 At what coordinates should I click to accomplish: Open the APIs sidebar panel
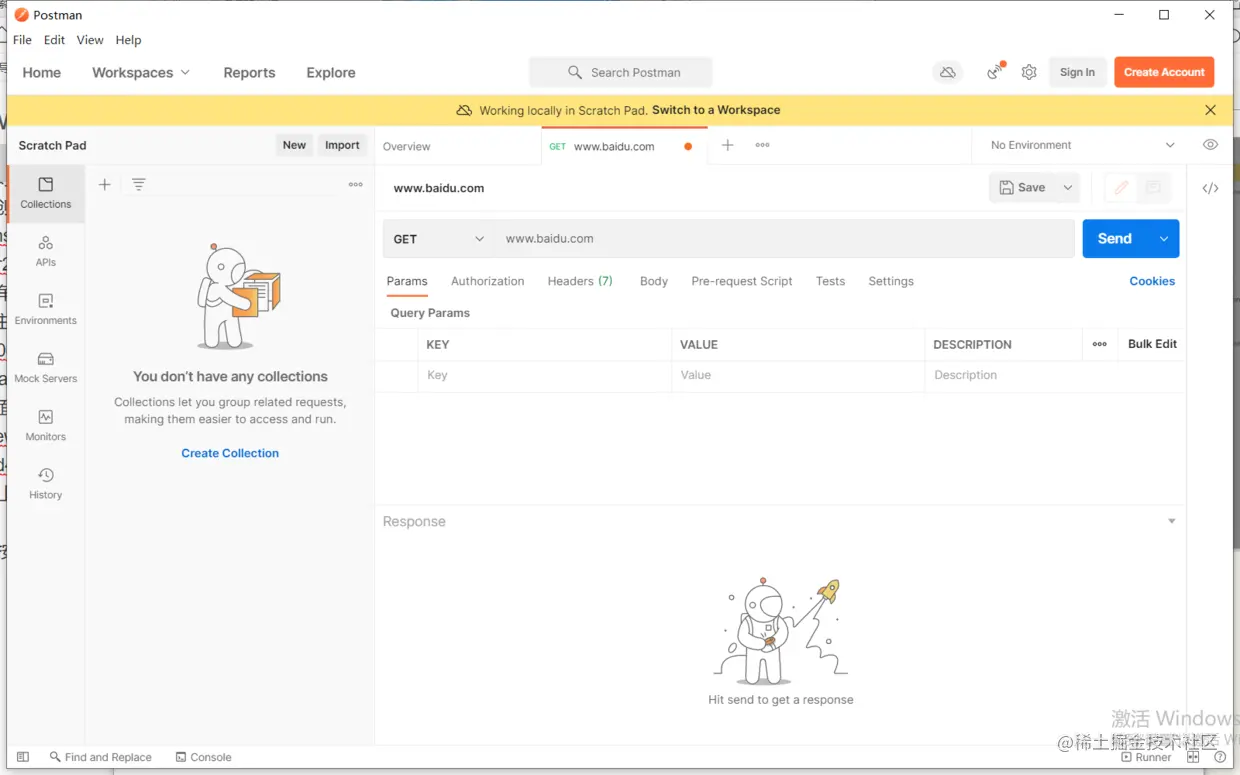coord(46,251)
